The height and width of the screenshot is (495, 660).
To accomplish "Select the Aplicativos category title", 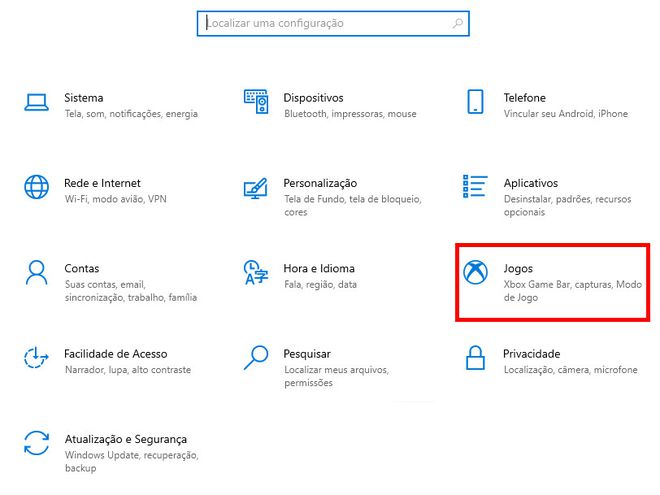I will point(531,183).
